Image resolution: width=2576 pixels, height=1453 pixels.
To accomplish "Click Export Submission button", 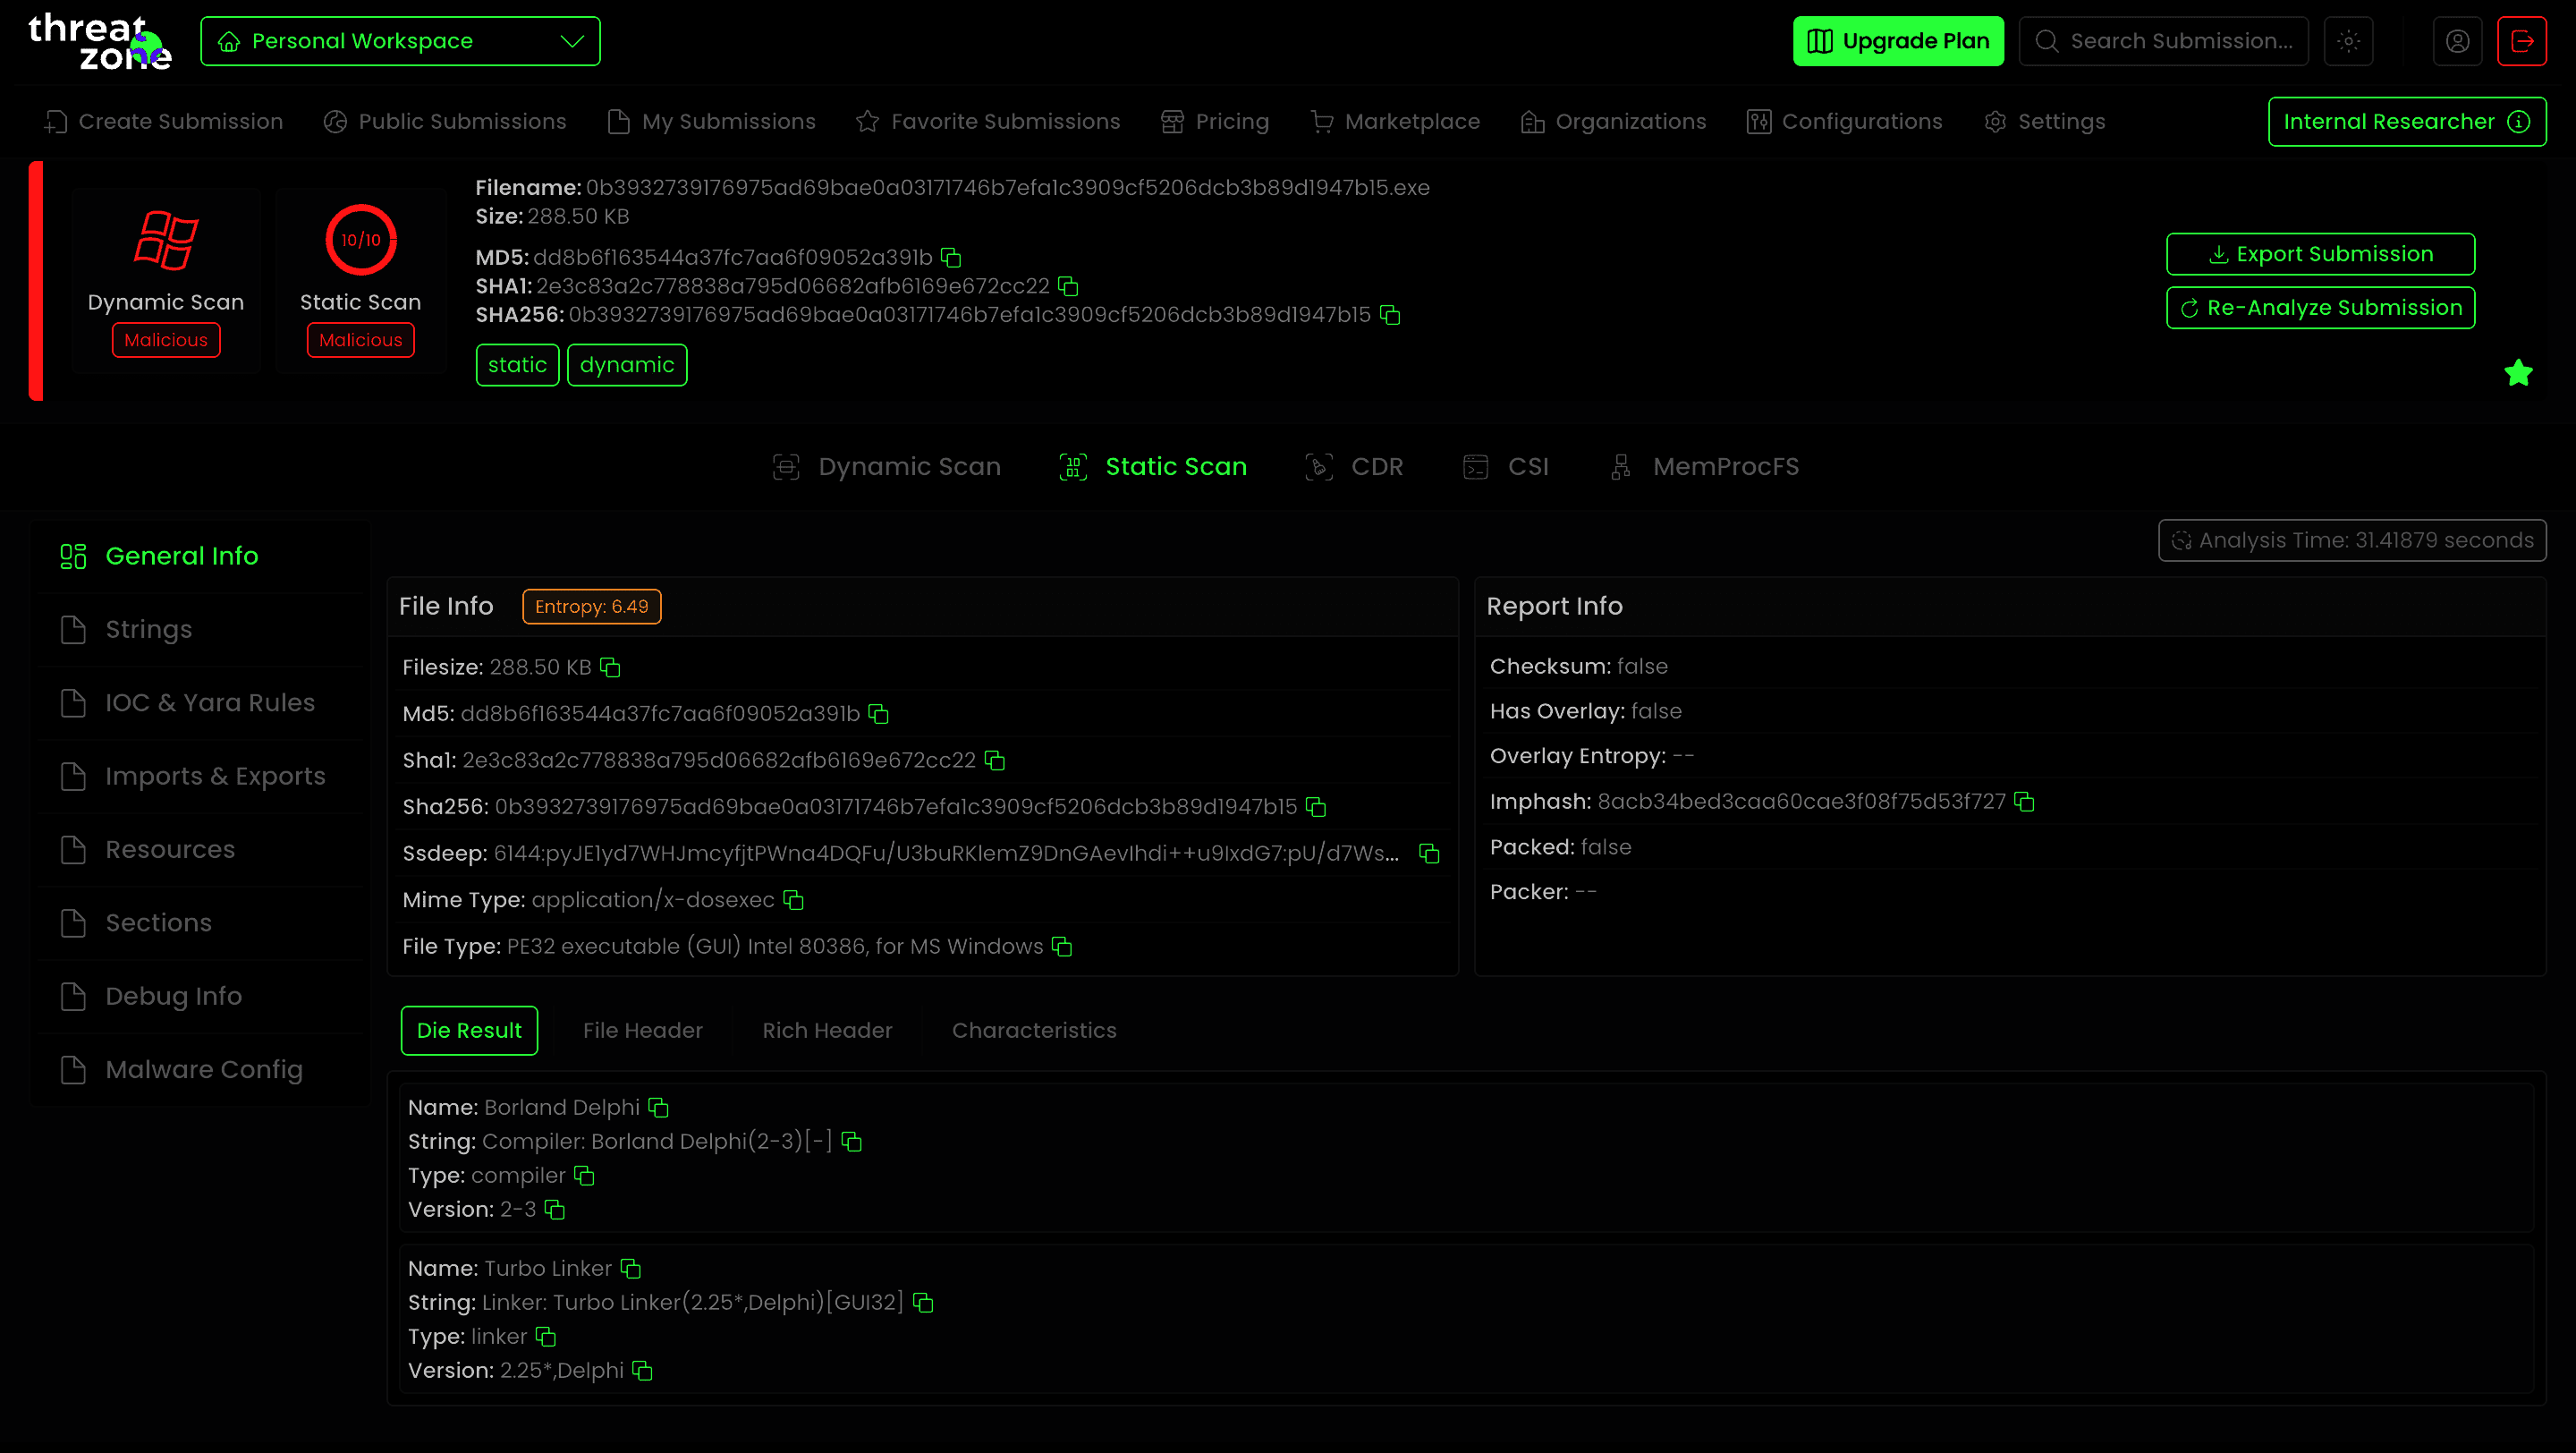I will 2320,254.
